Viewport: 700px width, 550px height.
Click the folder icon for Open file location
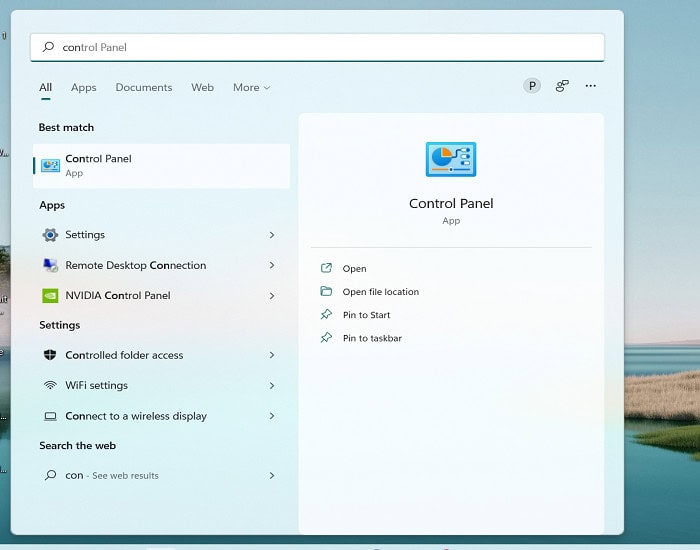coord(326,291)
